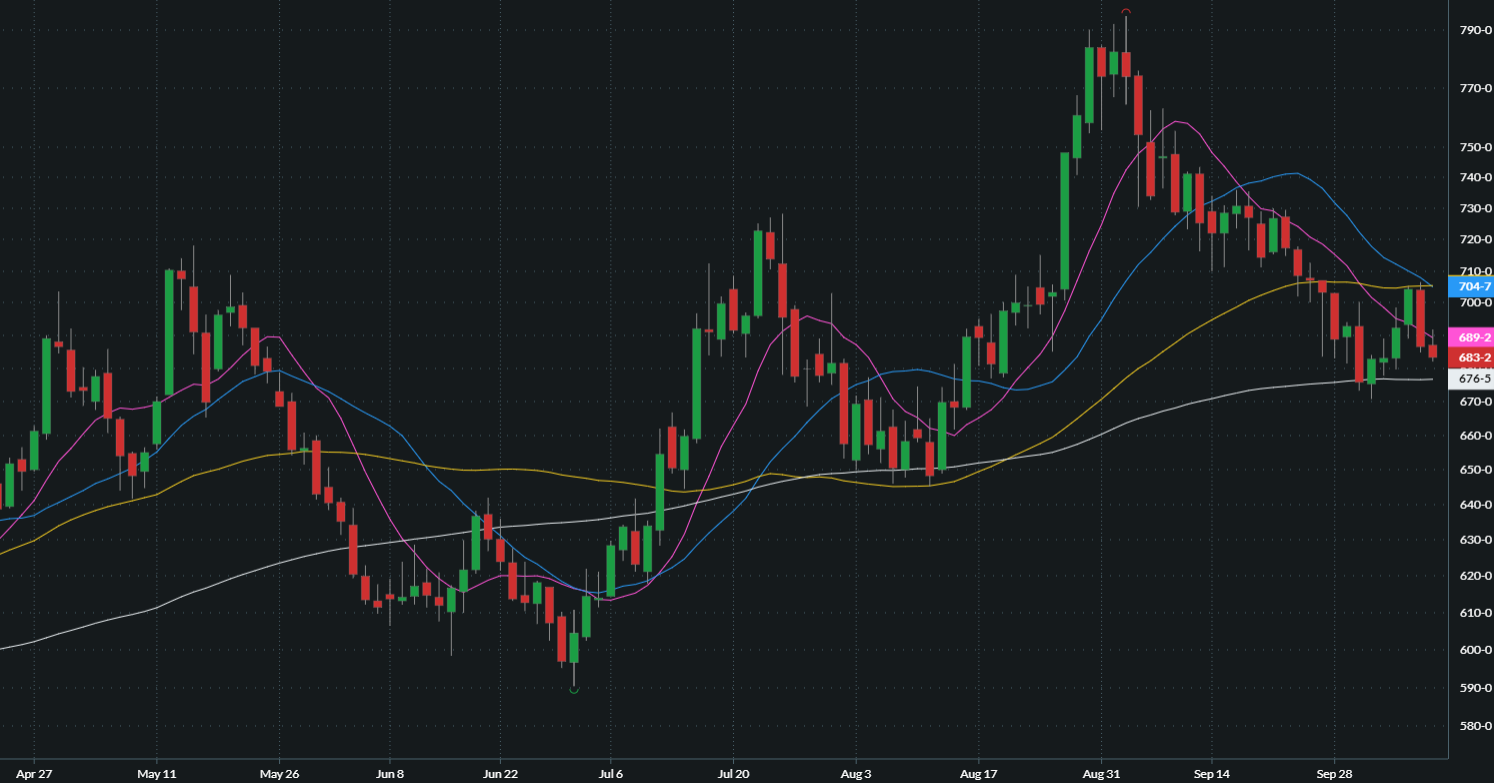The width and height of the screenshot is (1494, 783).
Task: Click the 790-0 price axis label
Action: coord(1475,31)
